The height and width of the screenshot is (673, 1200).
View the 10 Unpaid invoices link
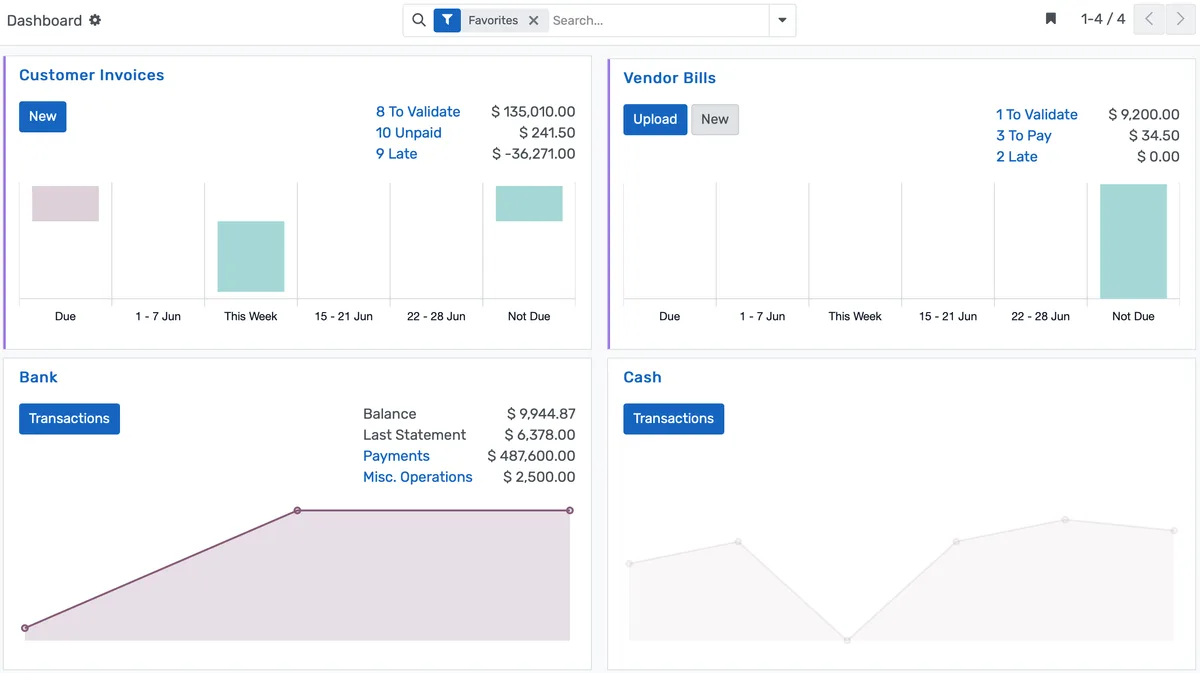point(408,133)
